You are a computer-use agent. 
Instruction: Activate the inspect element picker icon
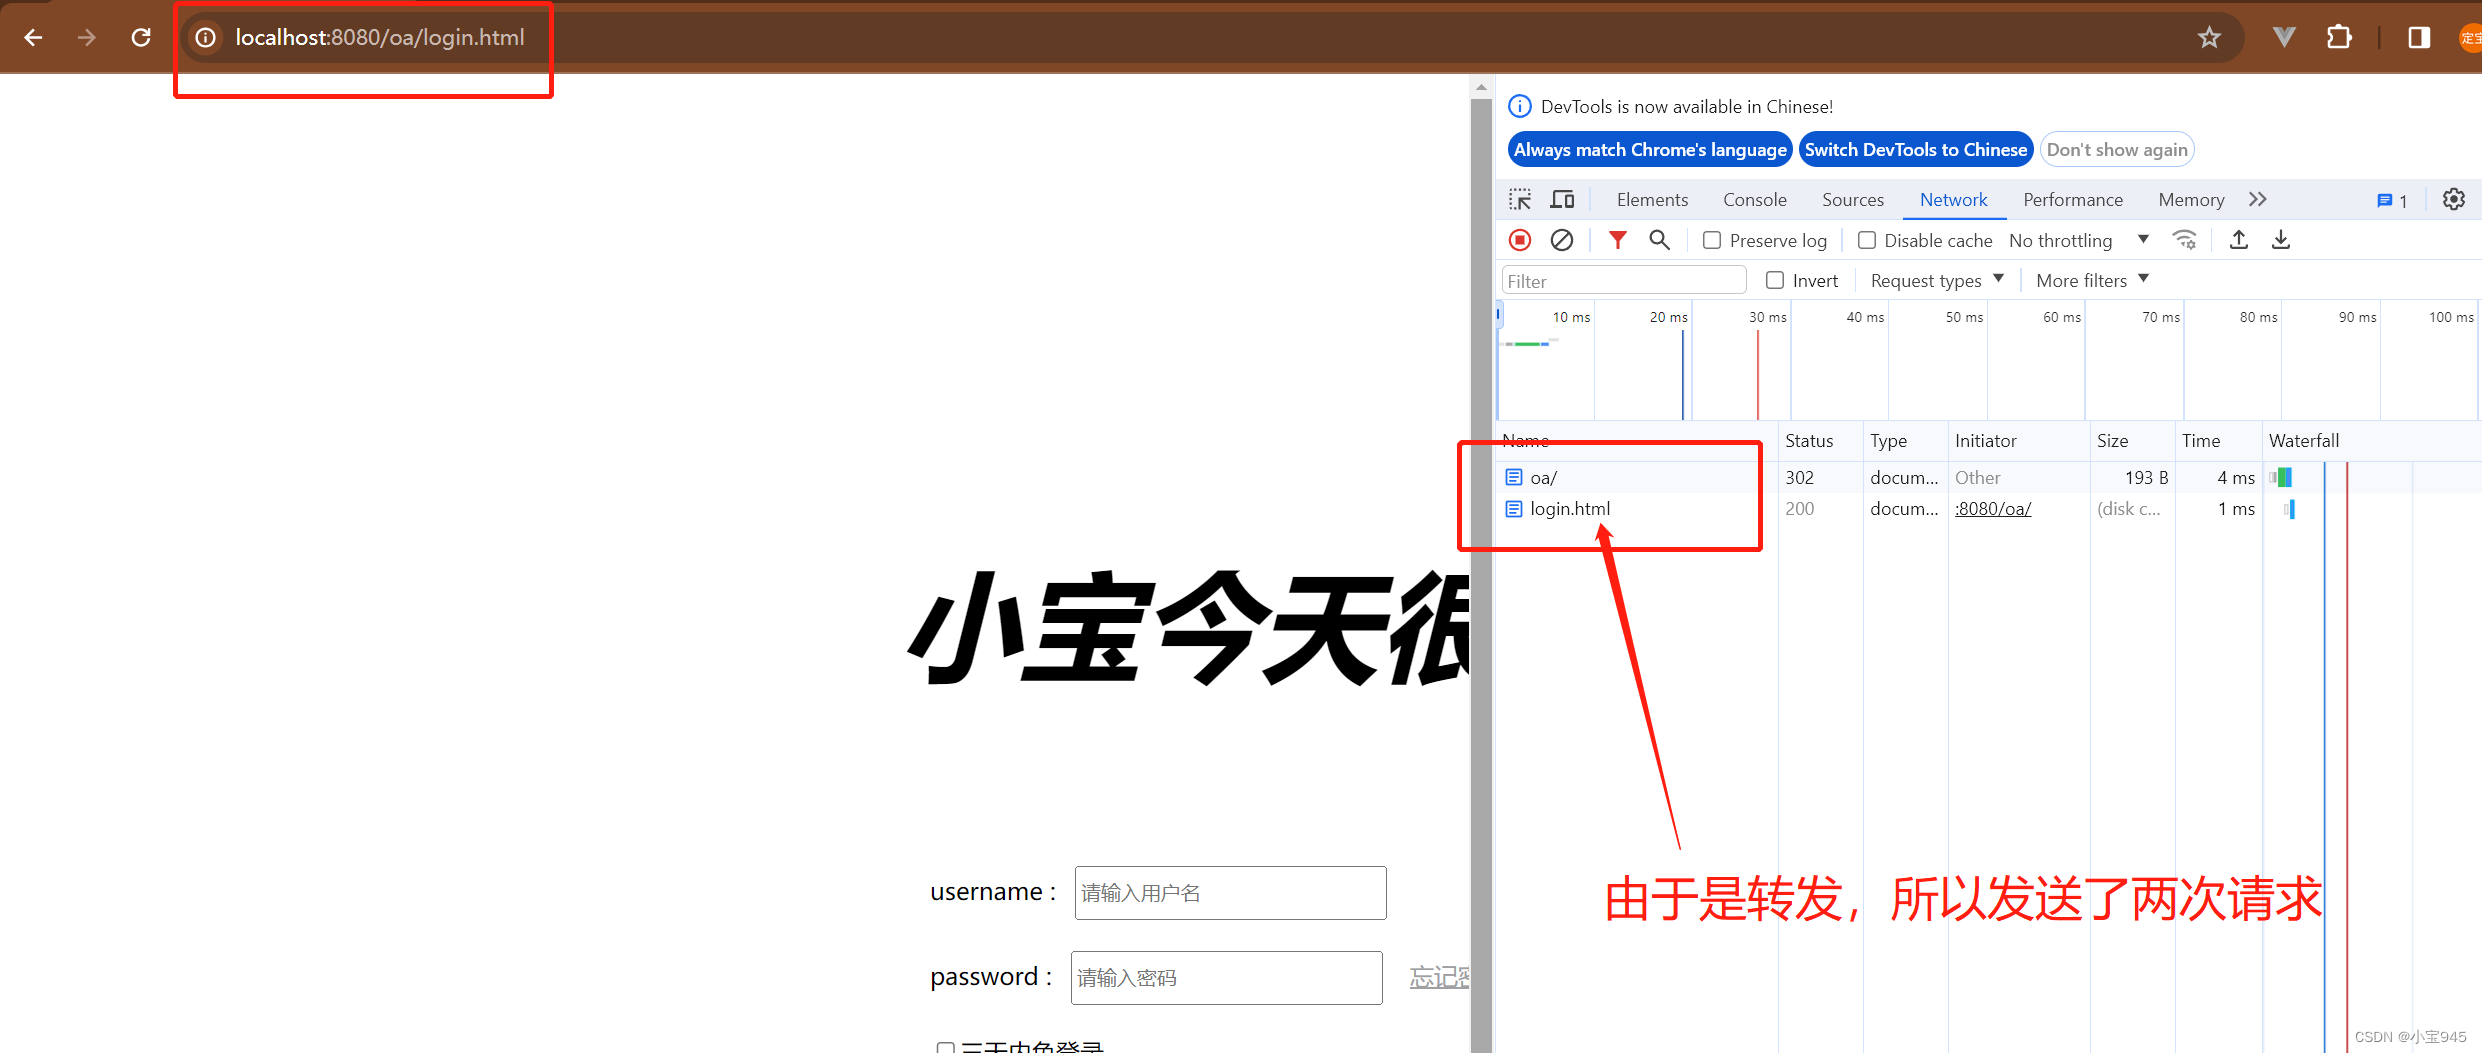(1520, 200)
